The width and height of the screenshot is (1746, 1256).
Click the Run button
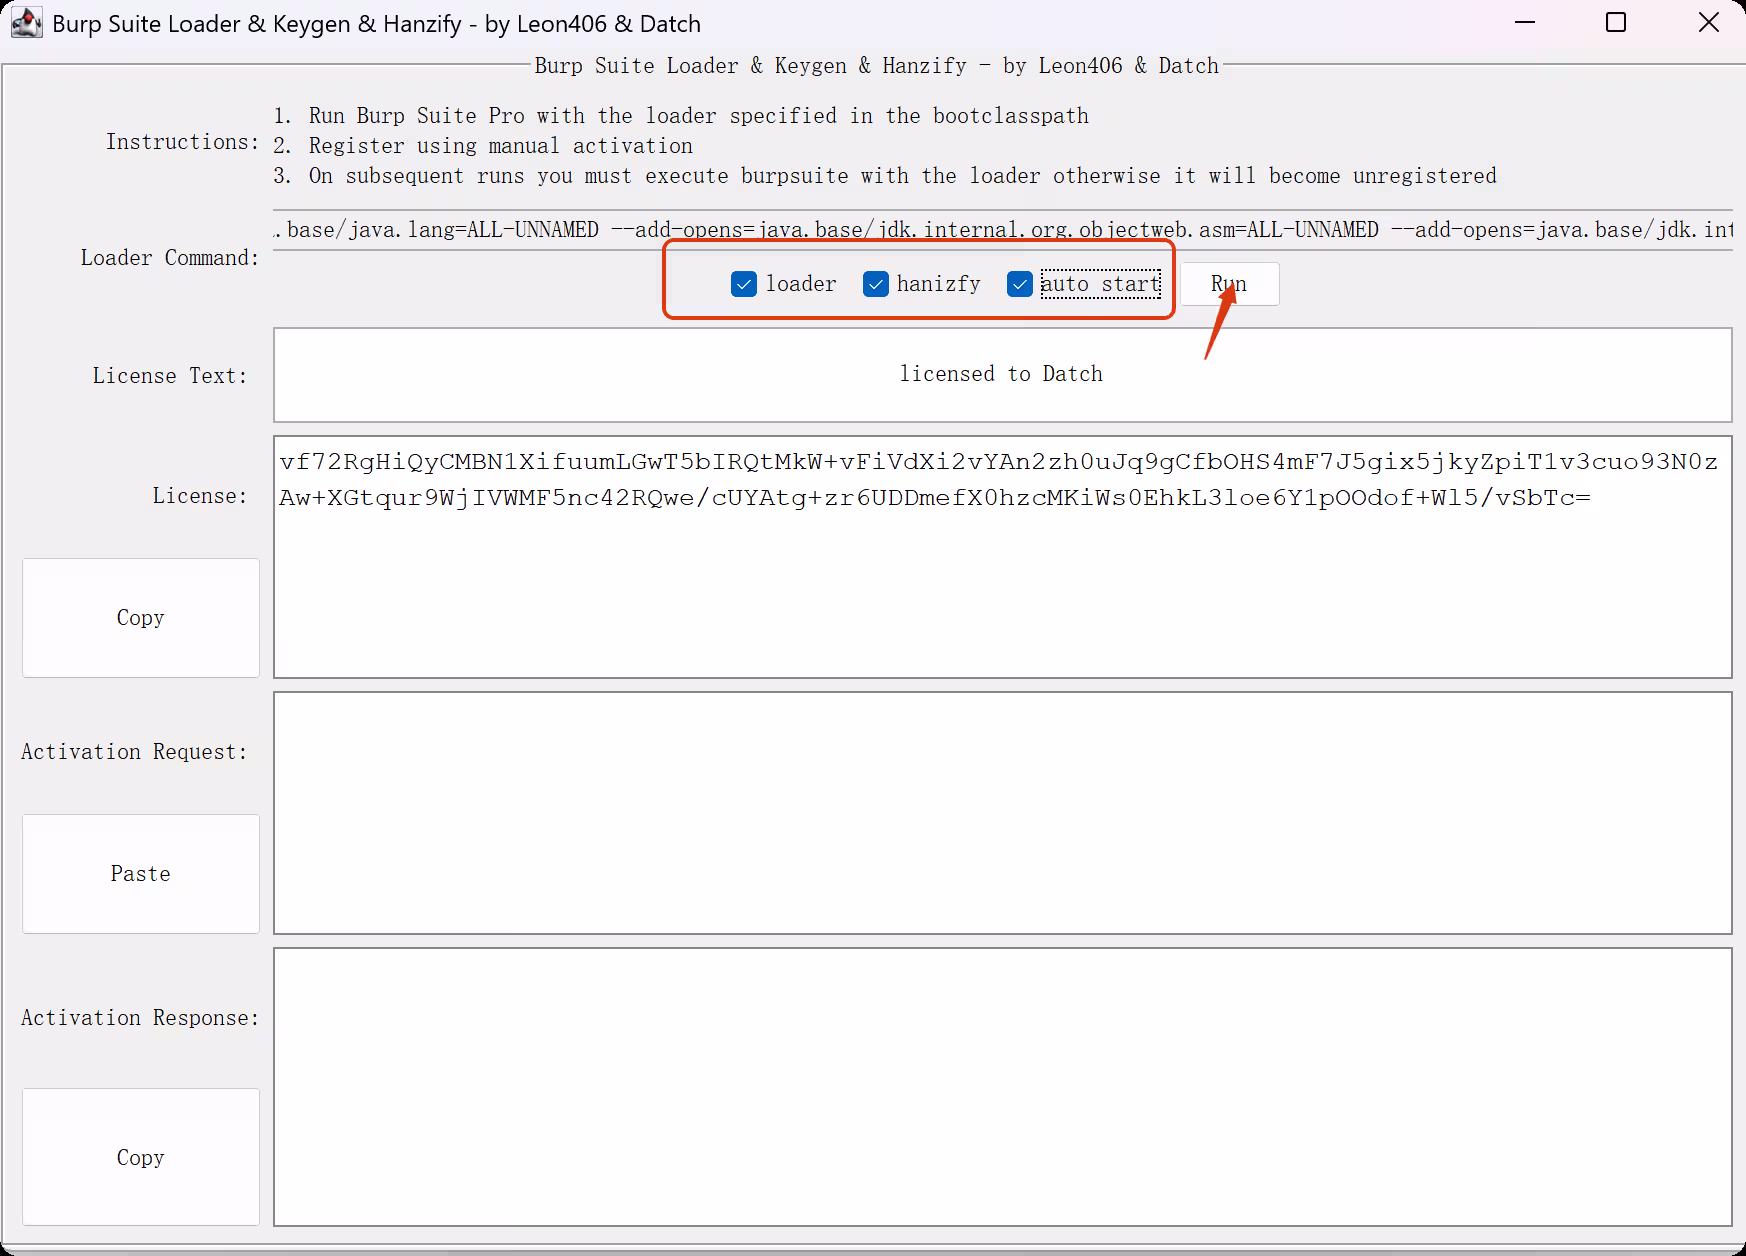pyautogui.click(x=1229, y=284)
